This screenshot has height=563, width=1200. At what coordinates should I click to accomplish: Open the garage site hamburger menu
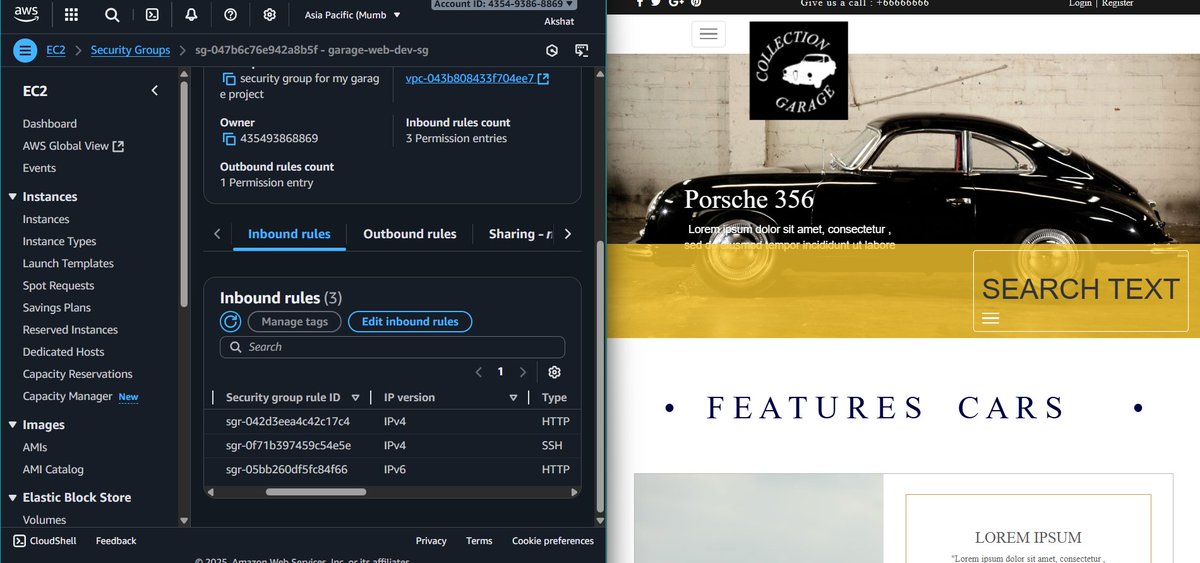pyautogui.click(x=709, y=34)
